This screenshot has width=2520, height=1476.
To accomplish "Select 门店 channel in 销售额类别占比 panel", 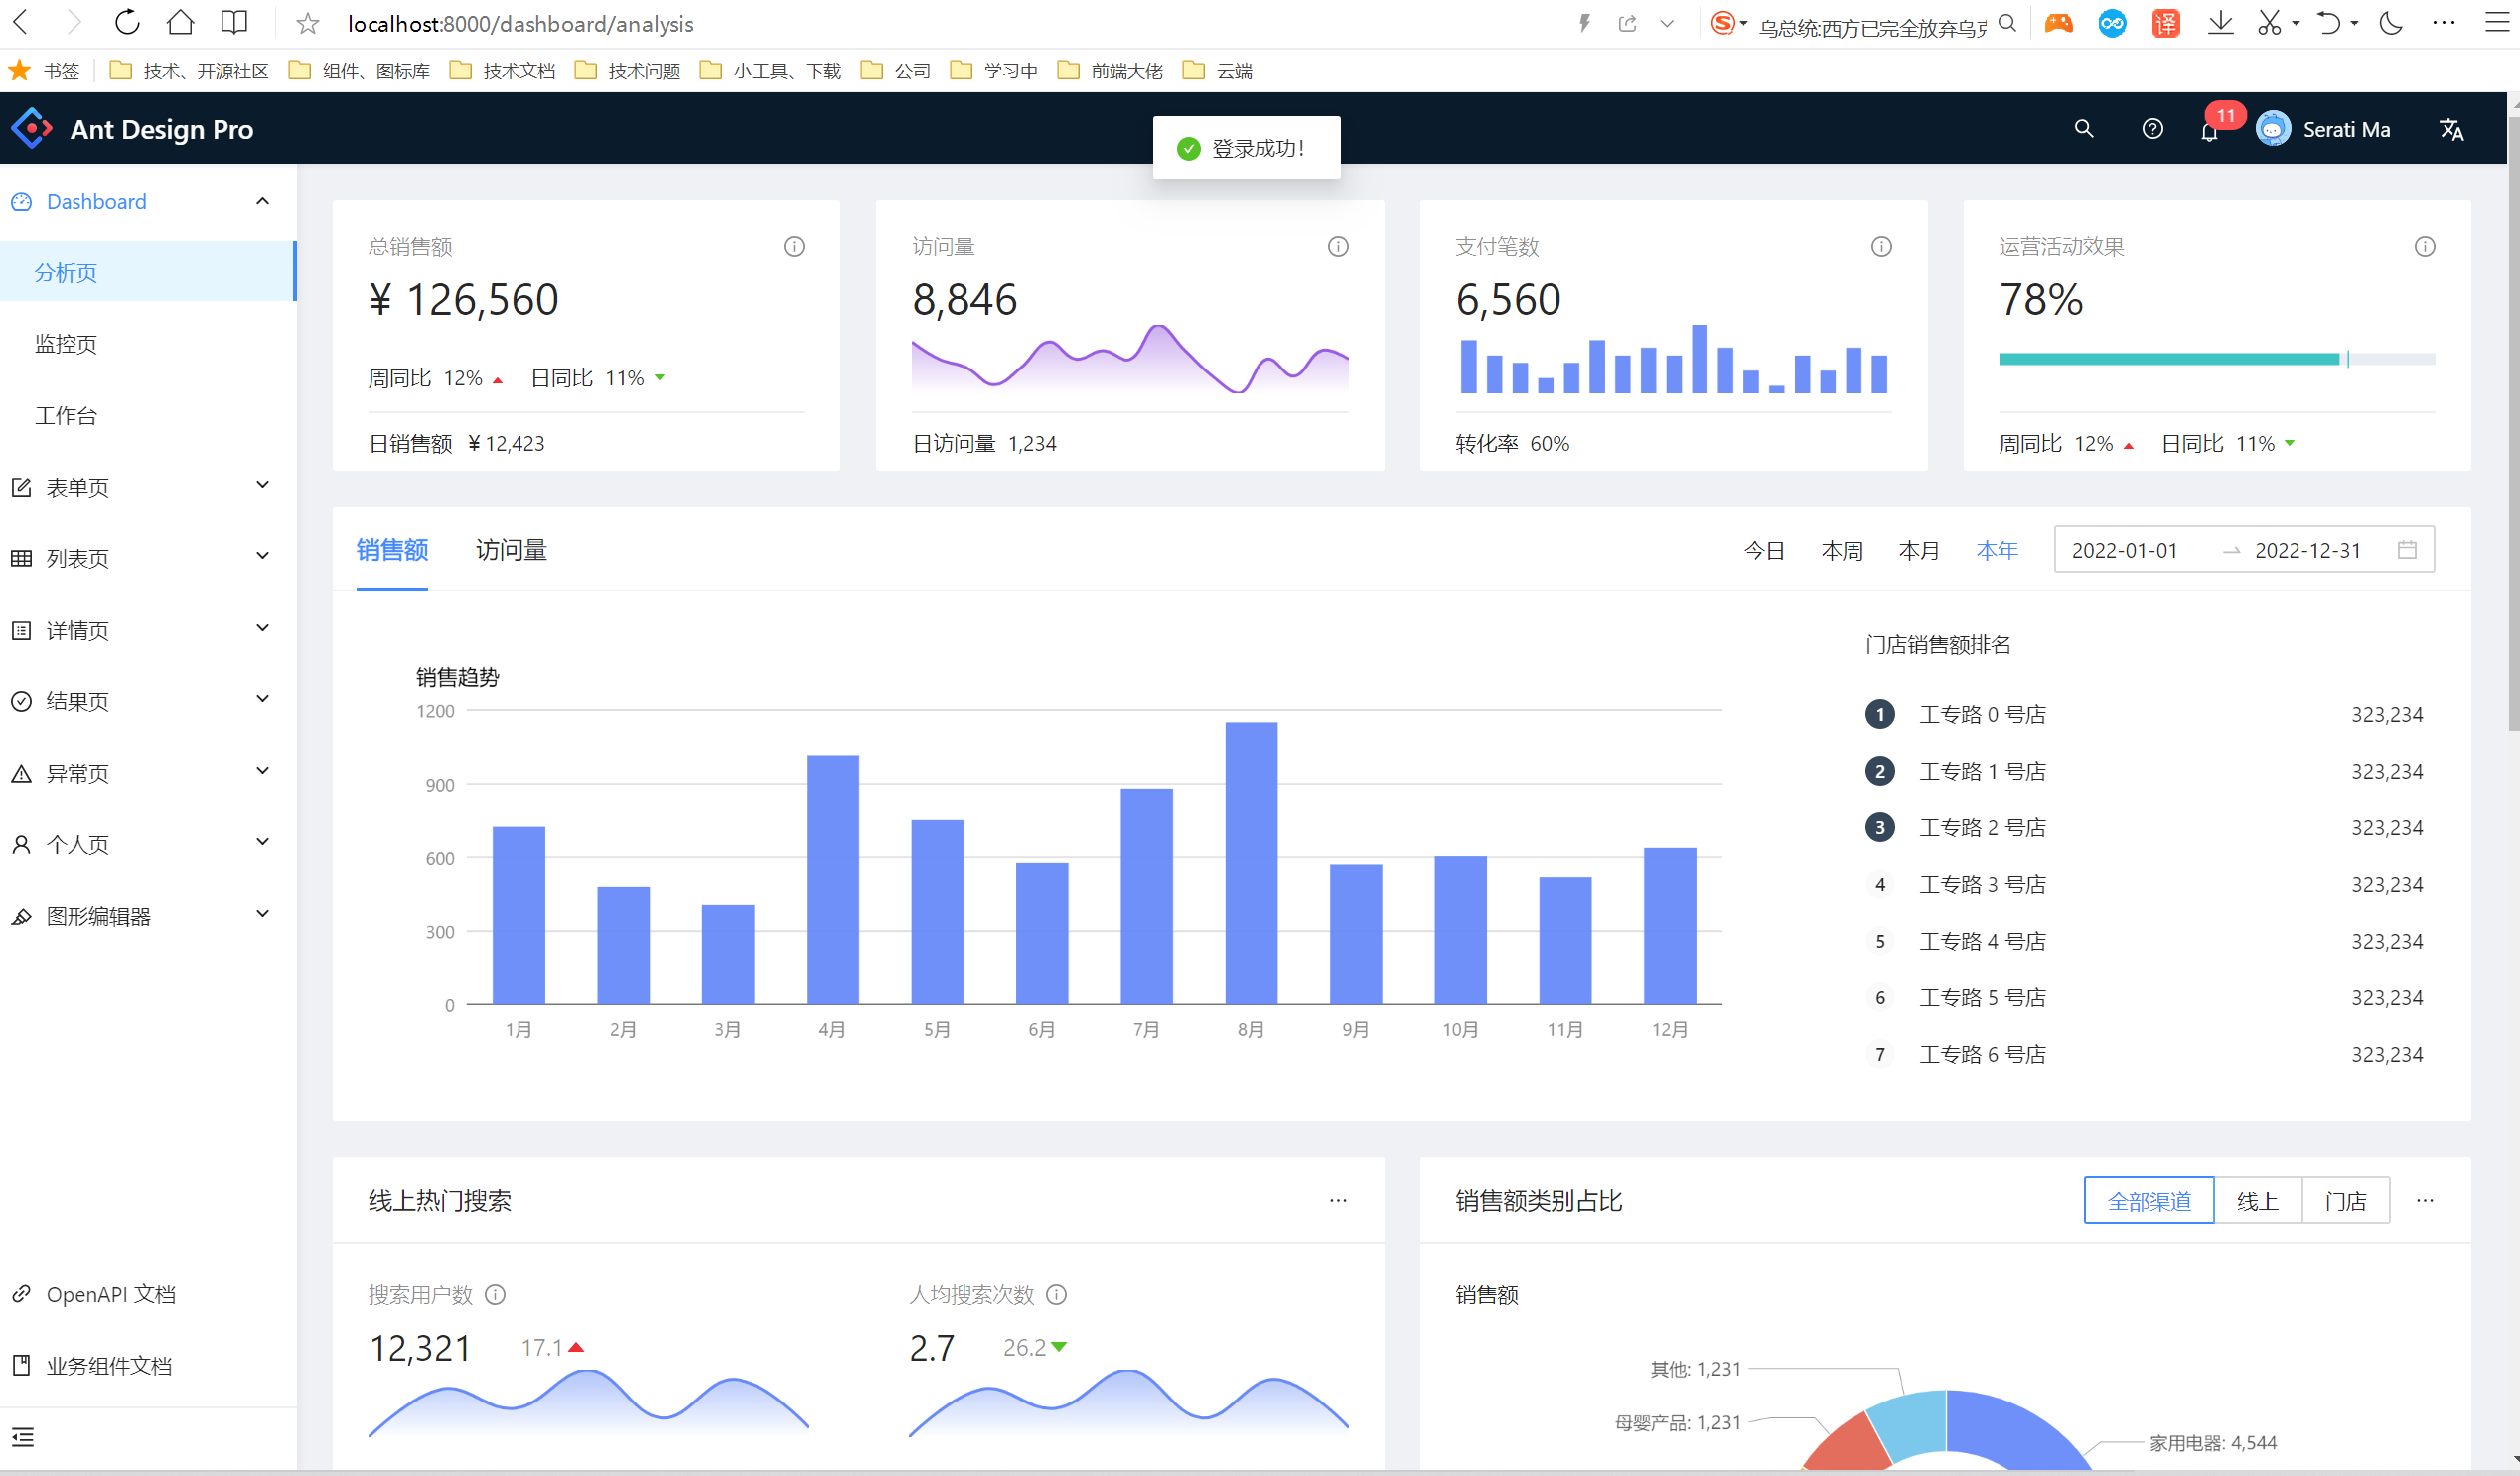I will point(2346,1200).
